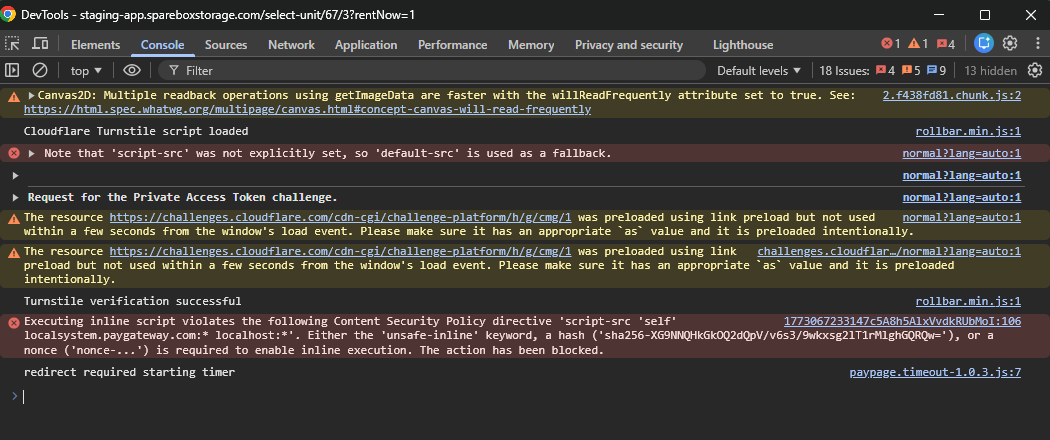Image resolution: width=1050 pixels, height=440 pixels.
Task: Open the top JavaScript context dropdown
Action: coord(86,70)
